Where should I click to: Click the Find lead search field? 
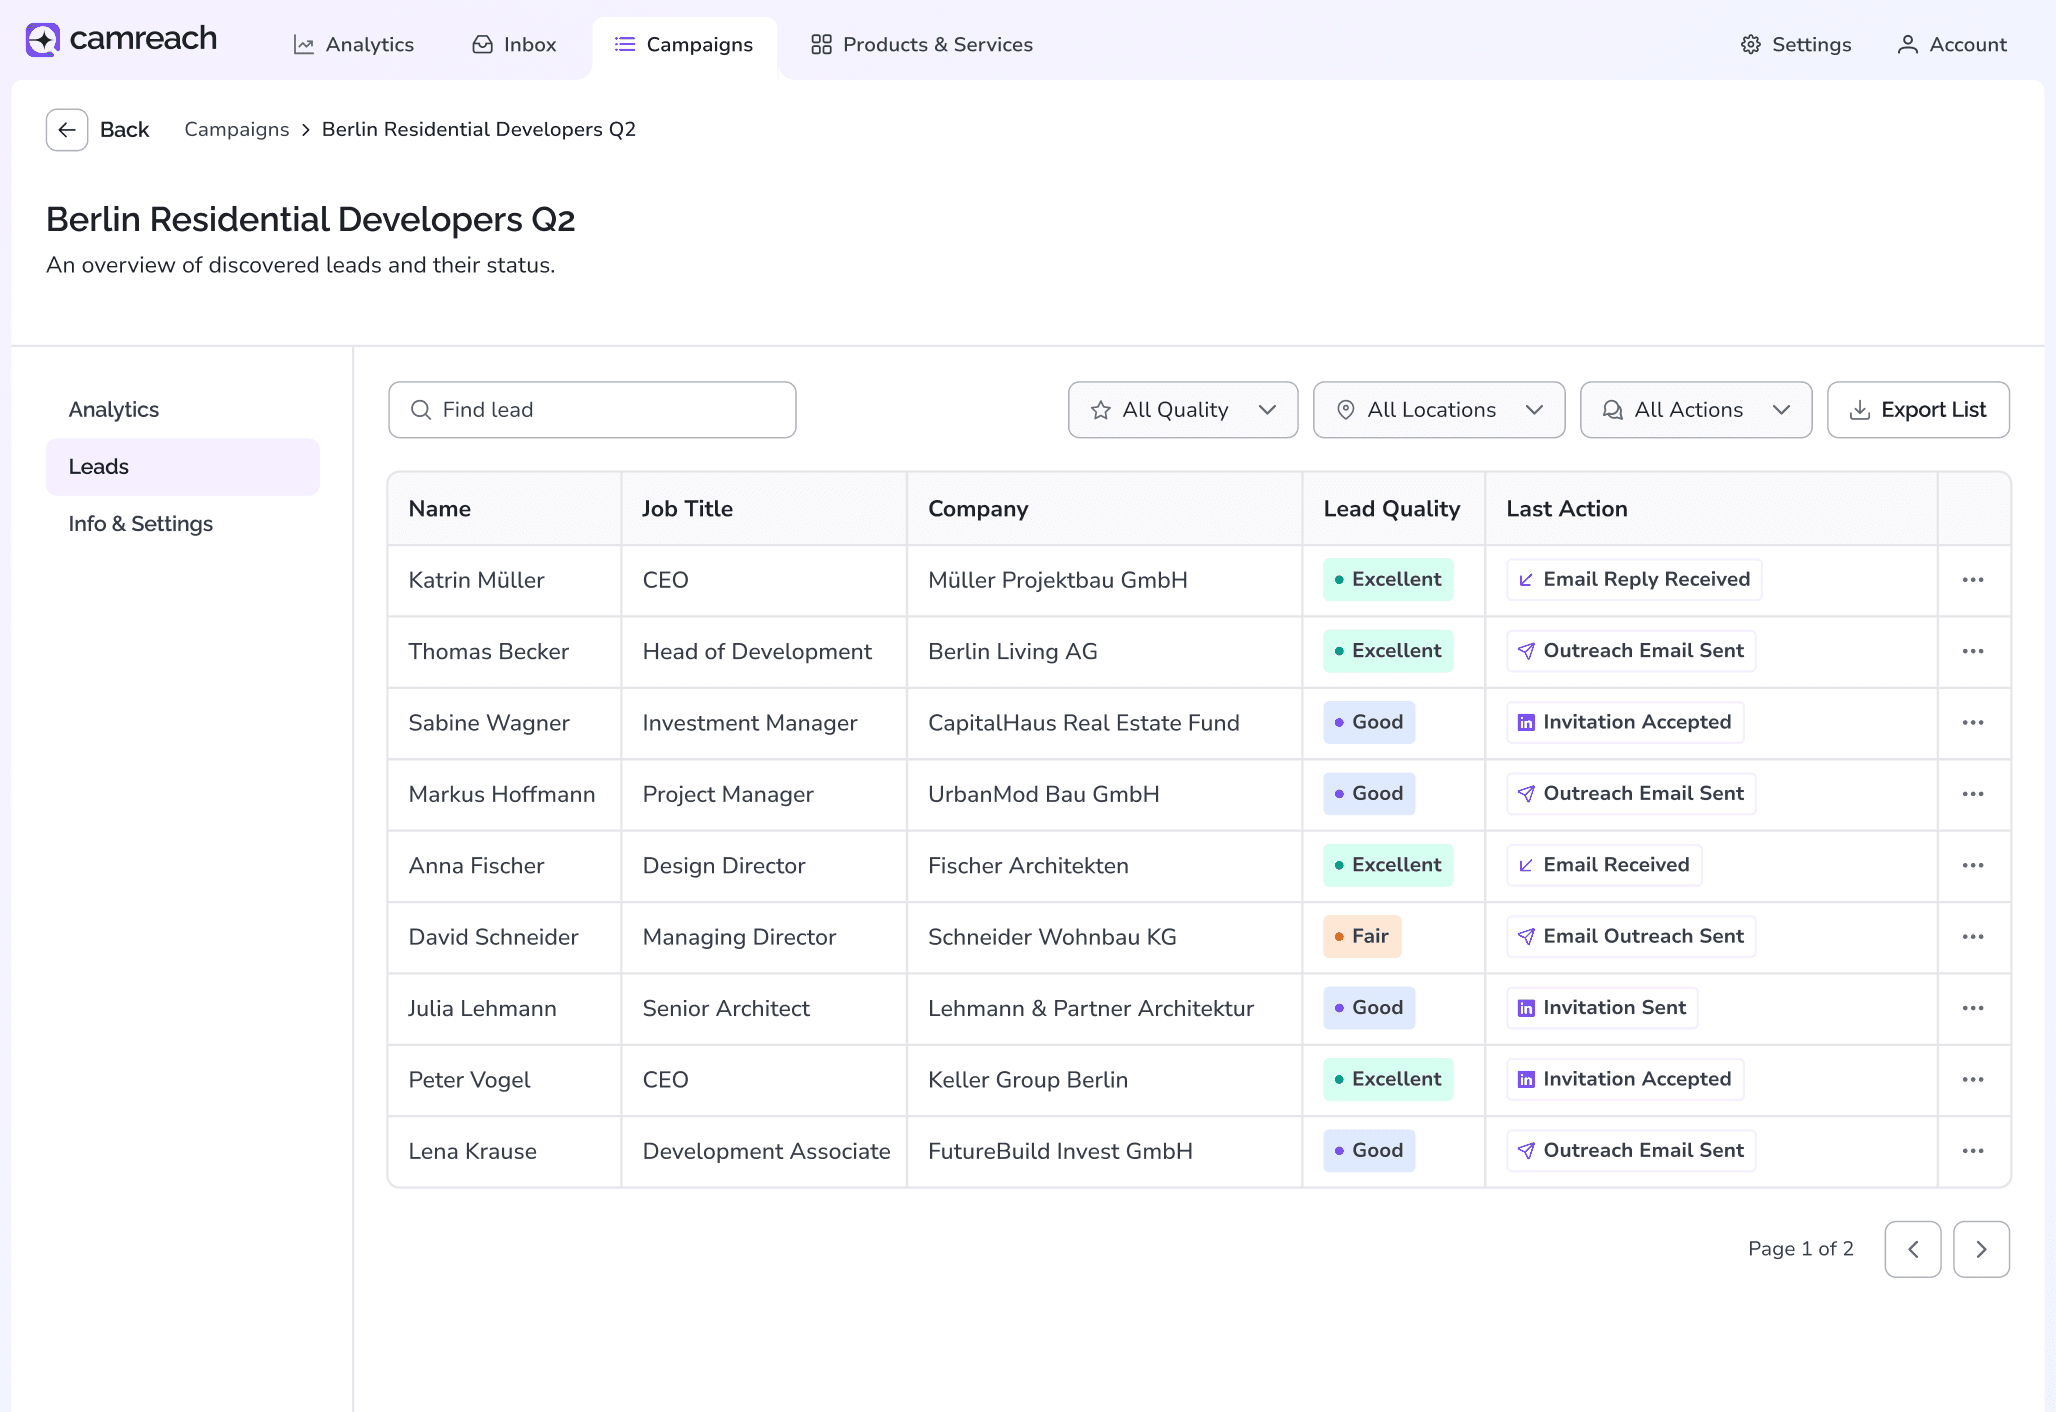(x=592, y=410)
